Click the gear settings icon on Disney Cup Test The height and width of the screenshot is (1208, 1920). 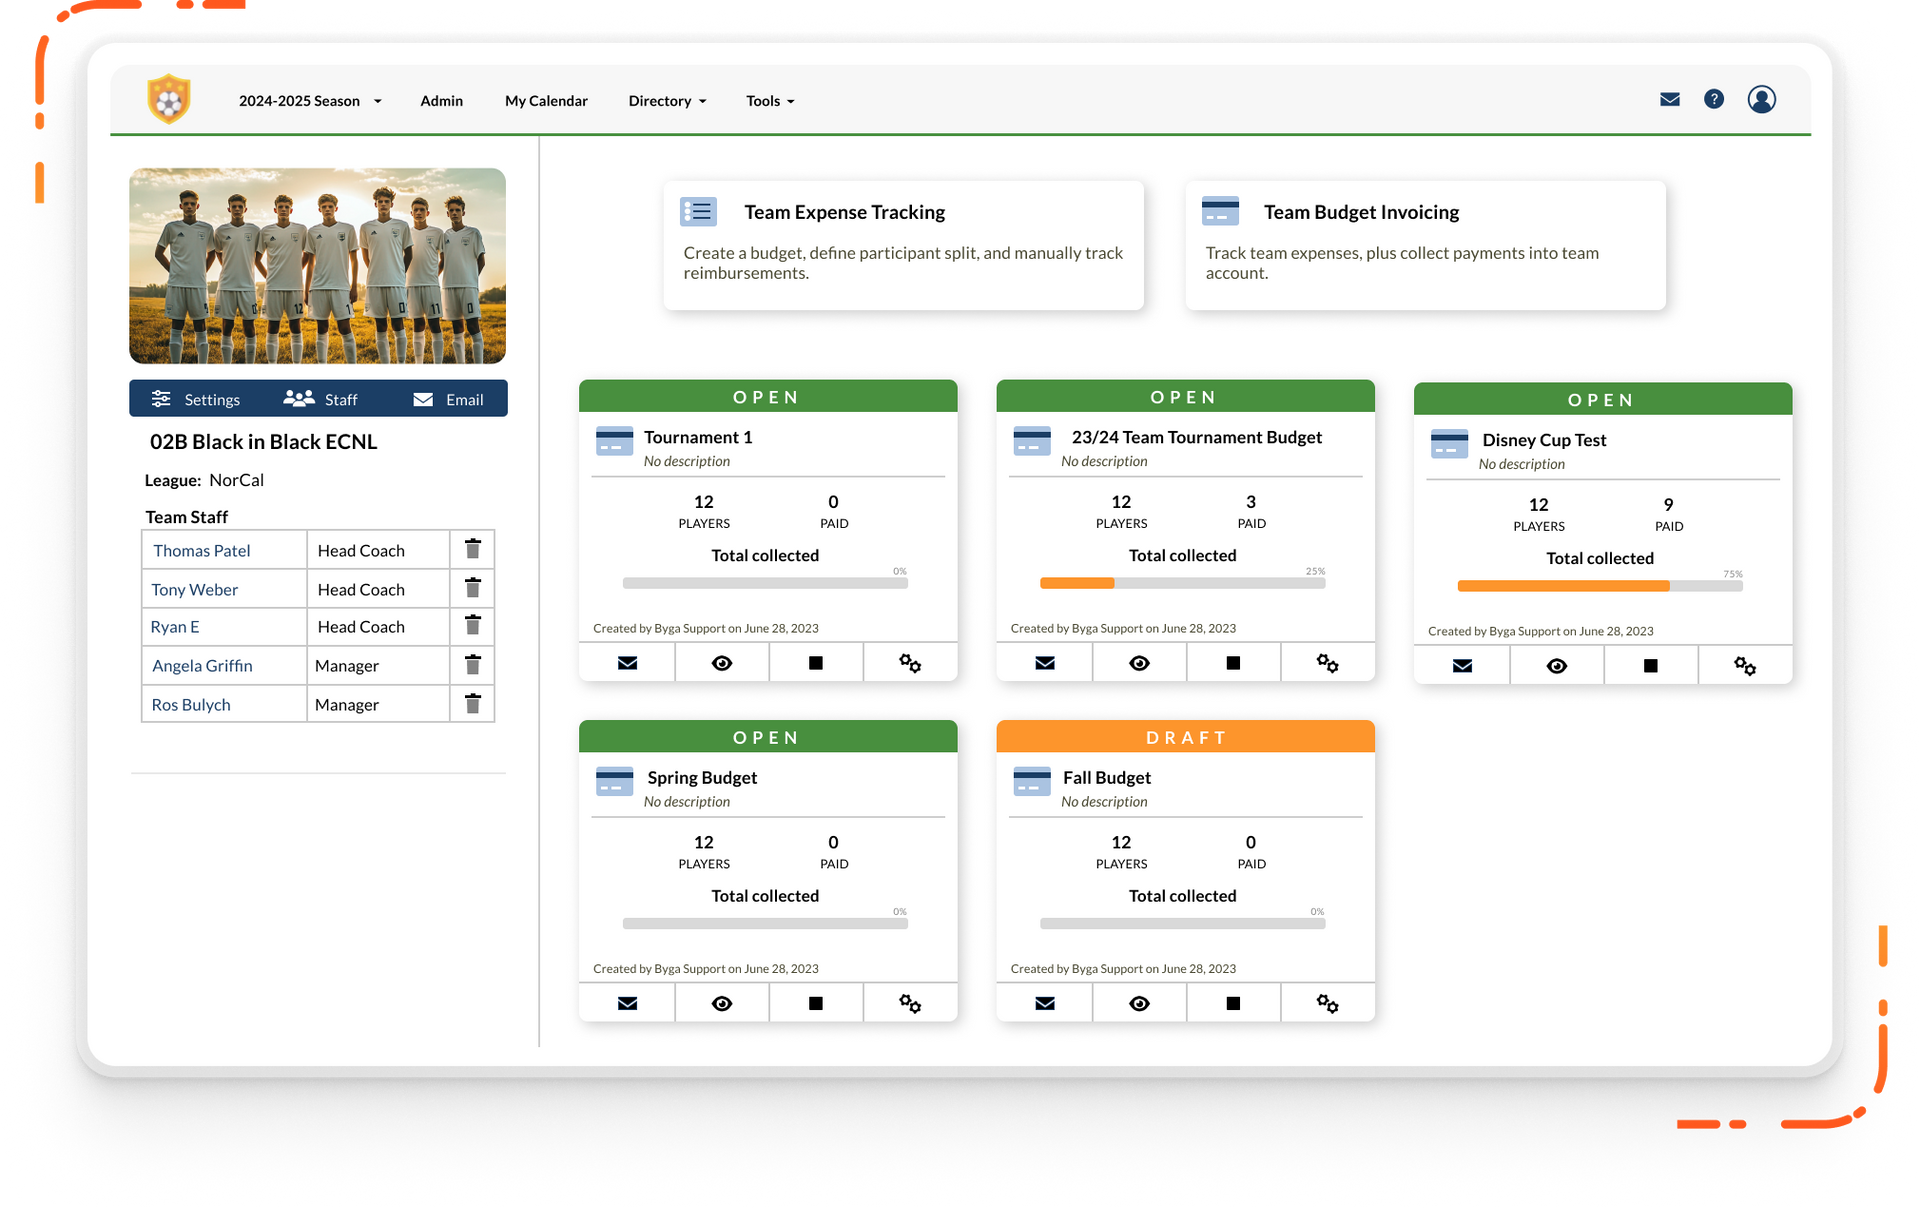pos(1745,665)
